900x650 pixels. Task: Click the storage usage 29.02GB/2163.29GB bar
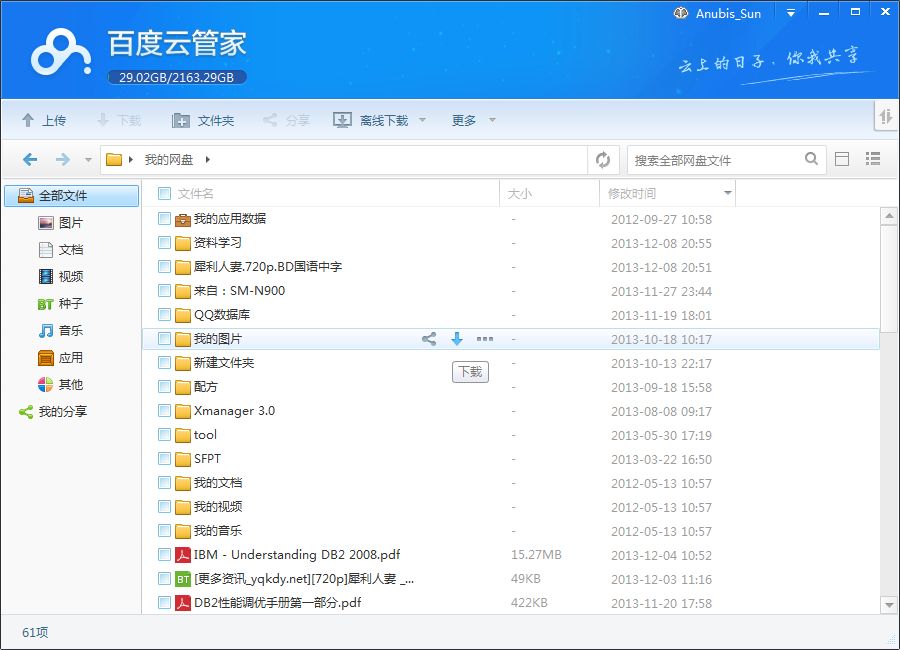[177, 77]
